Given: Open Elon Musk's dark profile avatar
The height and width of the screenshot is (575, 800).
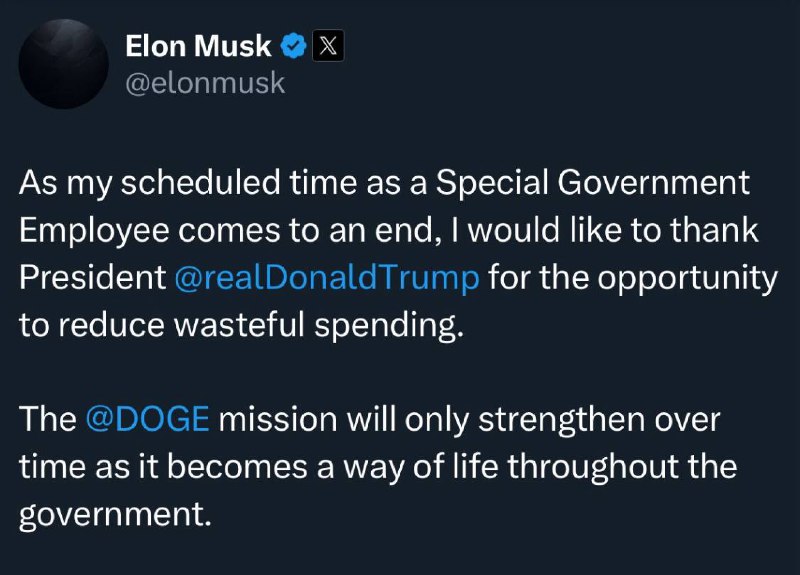Looking at the screenshot, I should (64, 64).
